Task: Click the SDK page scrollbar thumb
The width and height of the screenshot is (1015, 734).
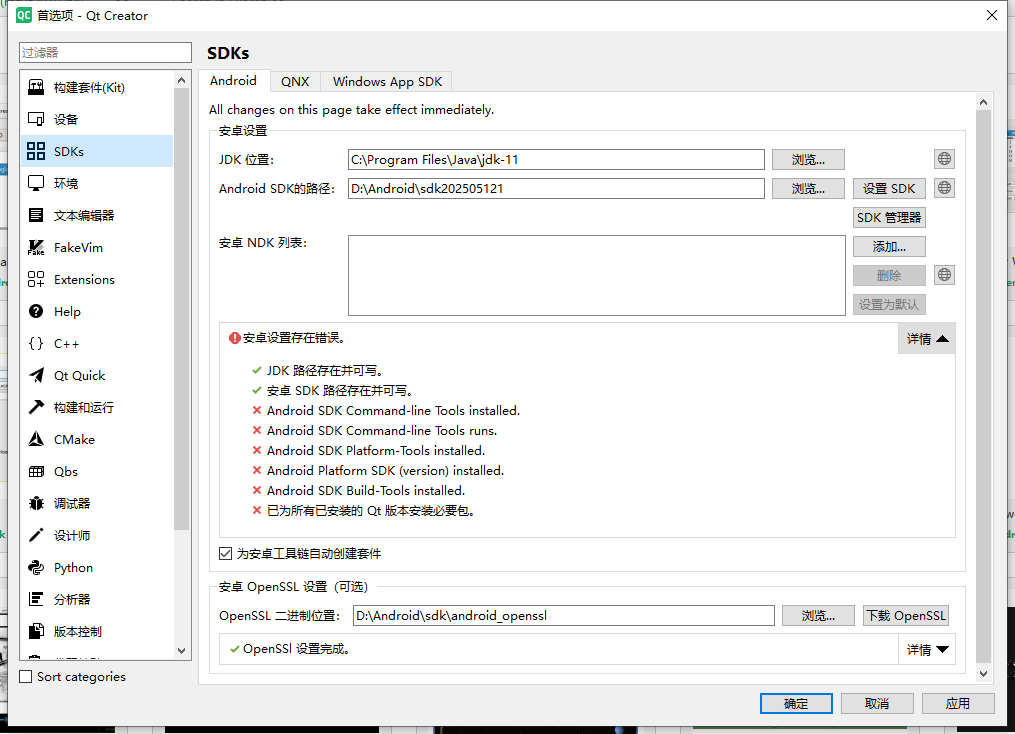Action: pyautogui.click(x=983, y=387)
